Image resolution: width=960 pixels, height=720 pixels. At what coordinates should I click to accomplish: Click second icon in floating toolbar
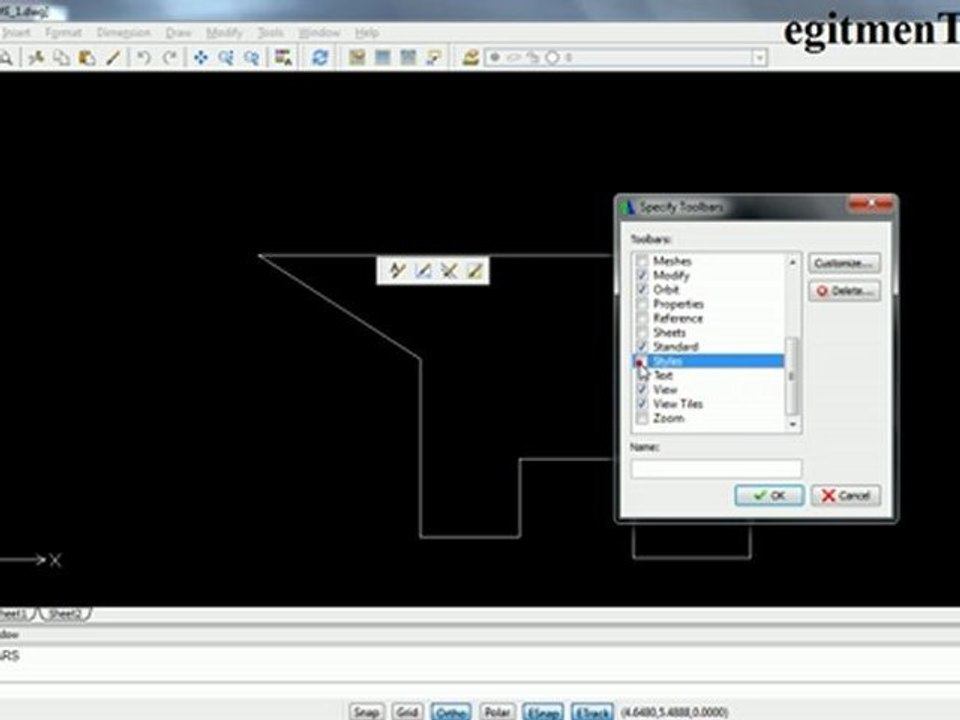pos(423,270)
